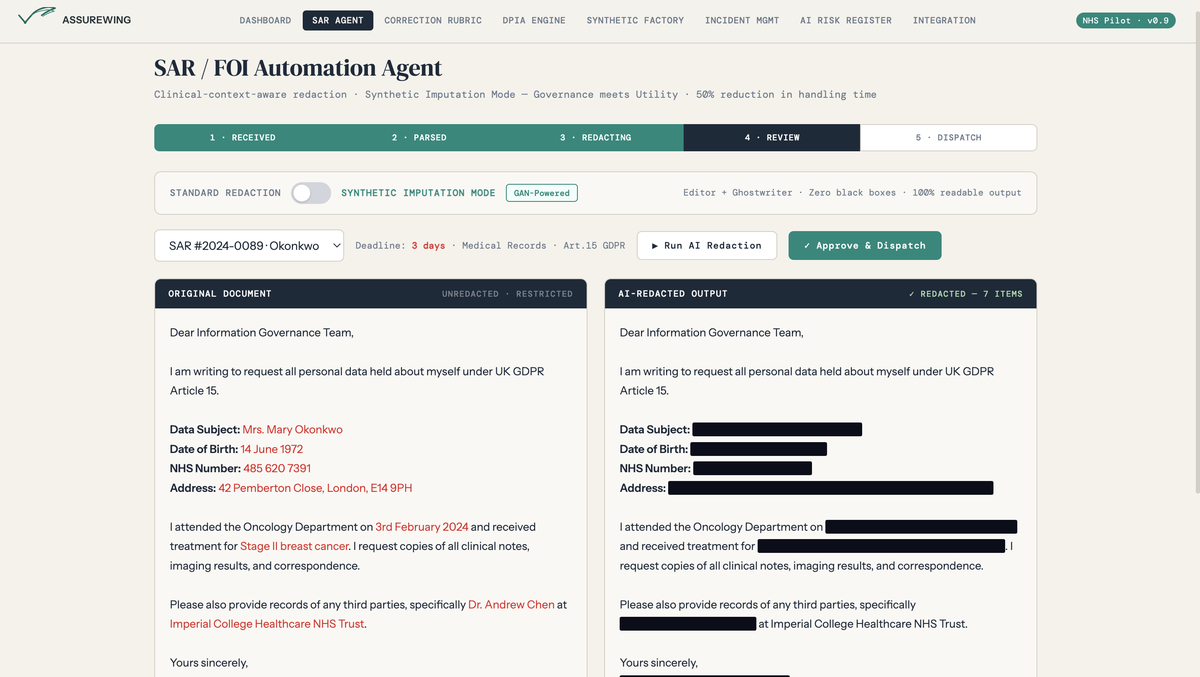
Task: Click the Standard Redaction label
Action: coord(225,193)
